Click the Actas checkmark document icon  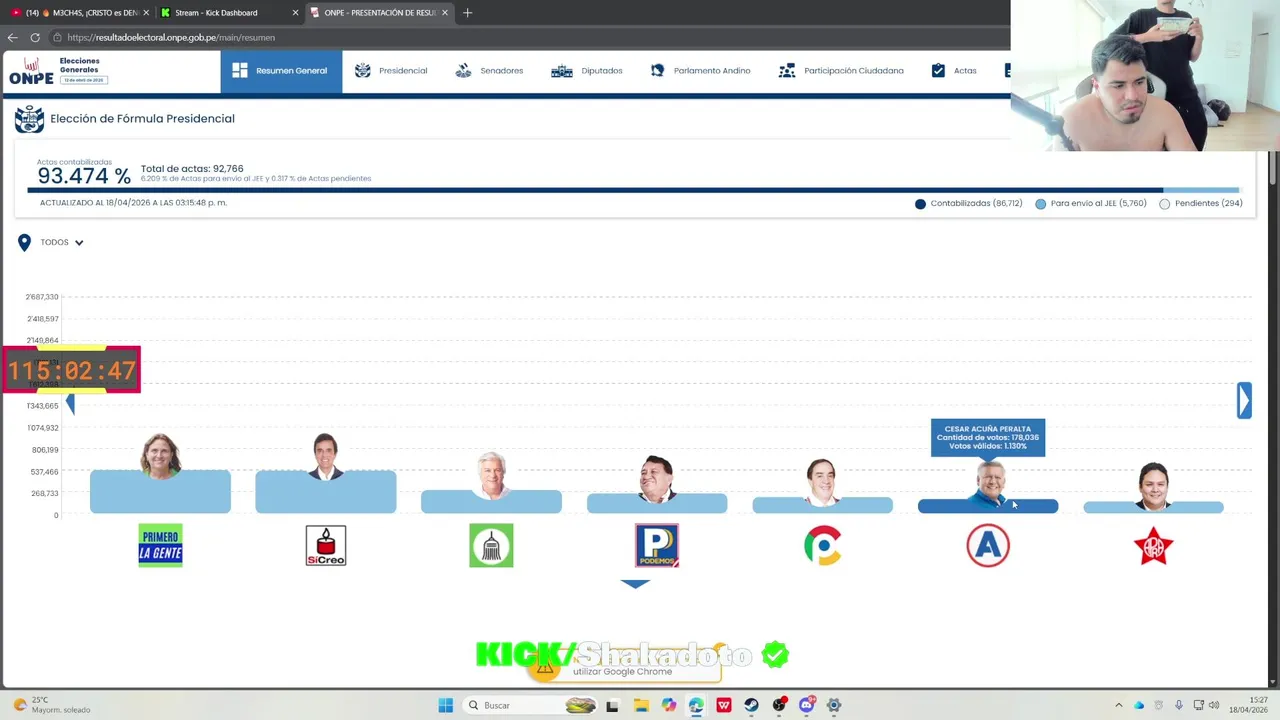938,71
